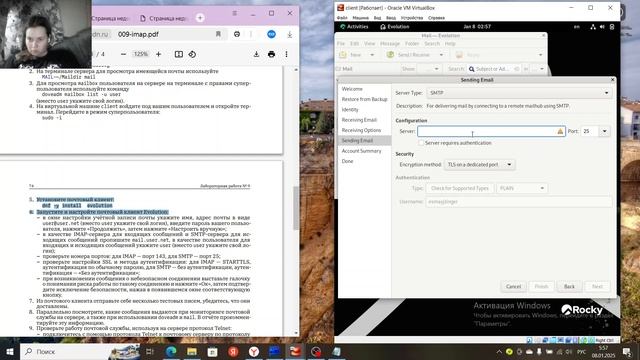
Task: Open PDF viewer more options menu
Action: 286,54
